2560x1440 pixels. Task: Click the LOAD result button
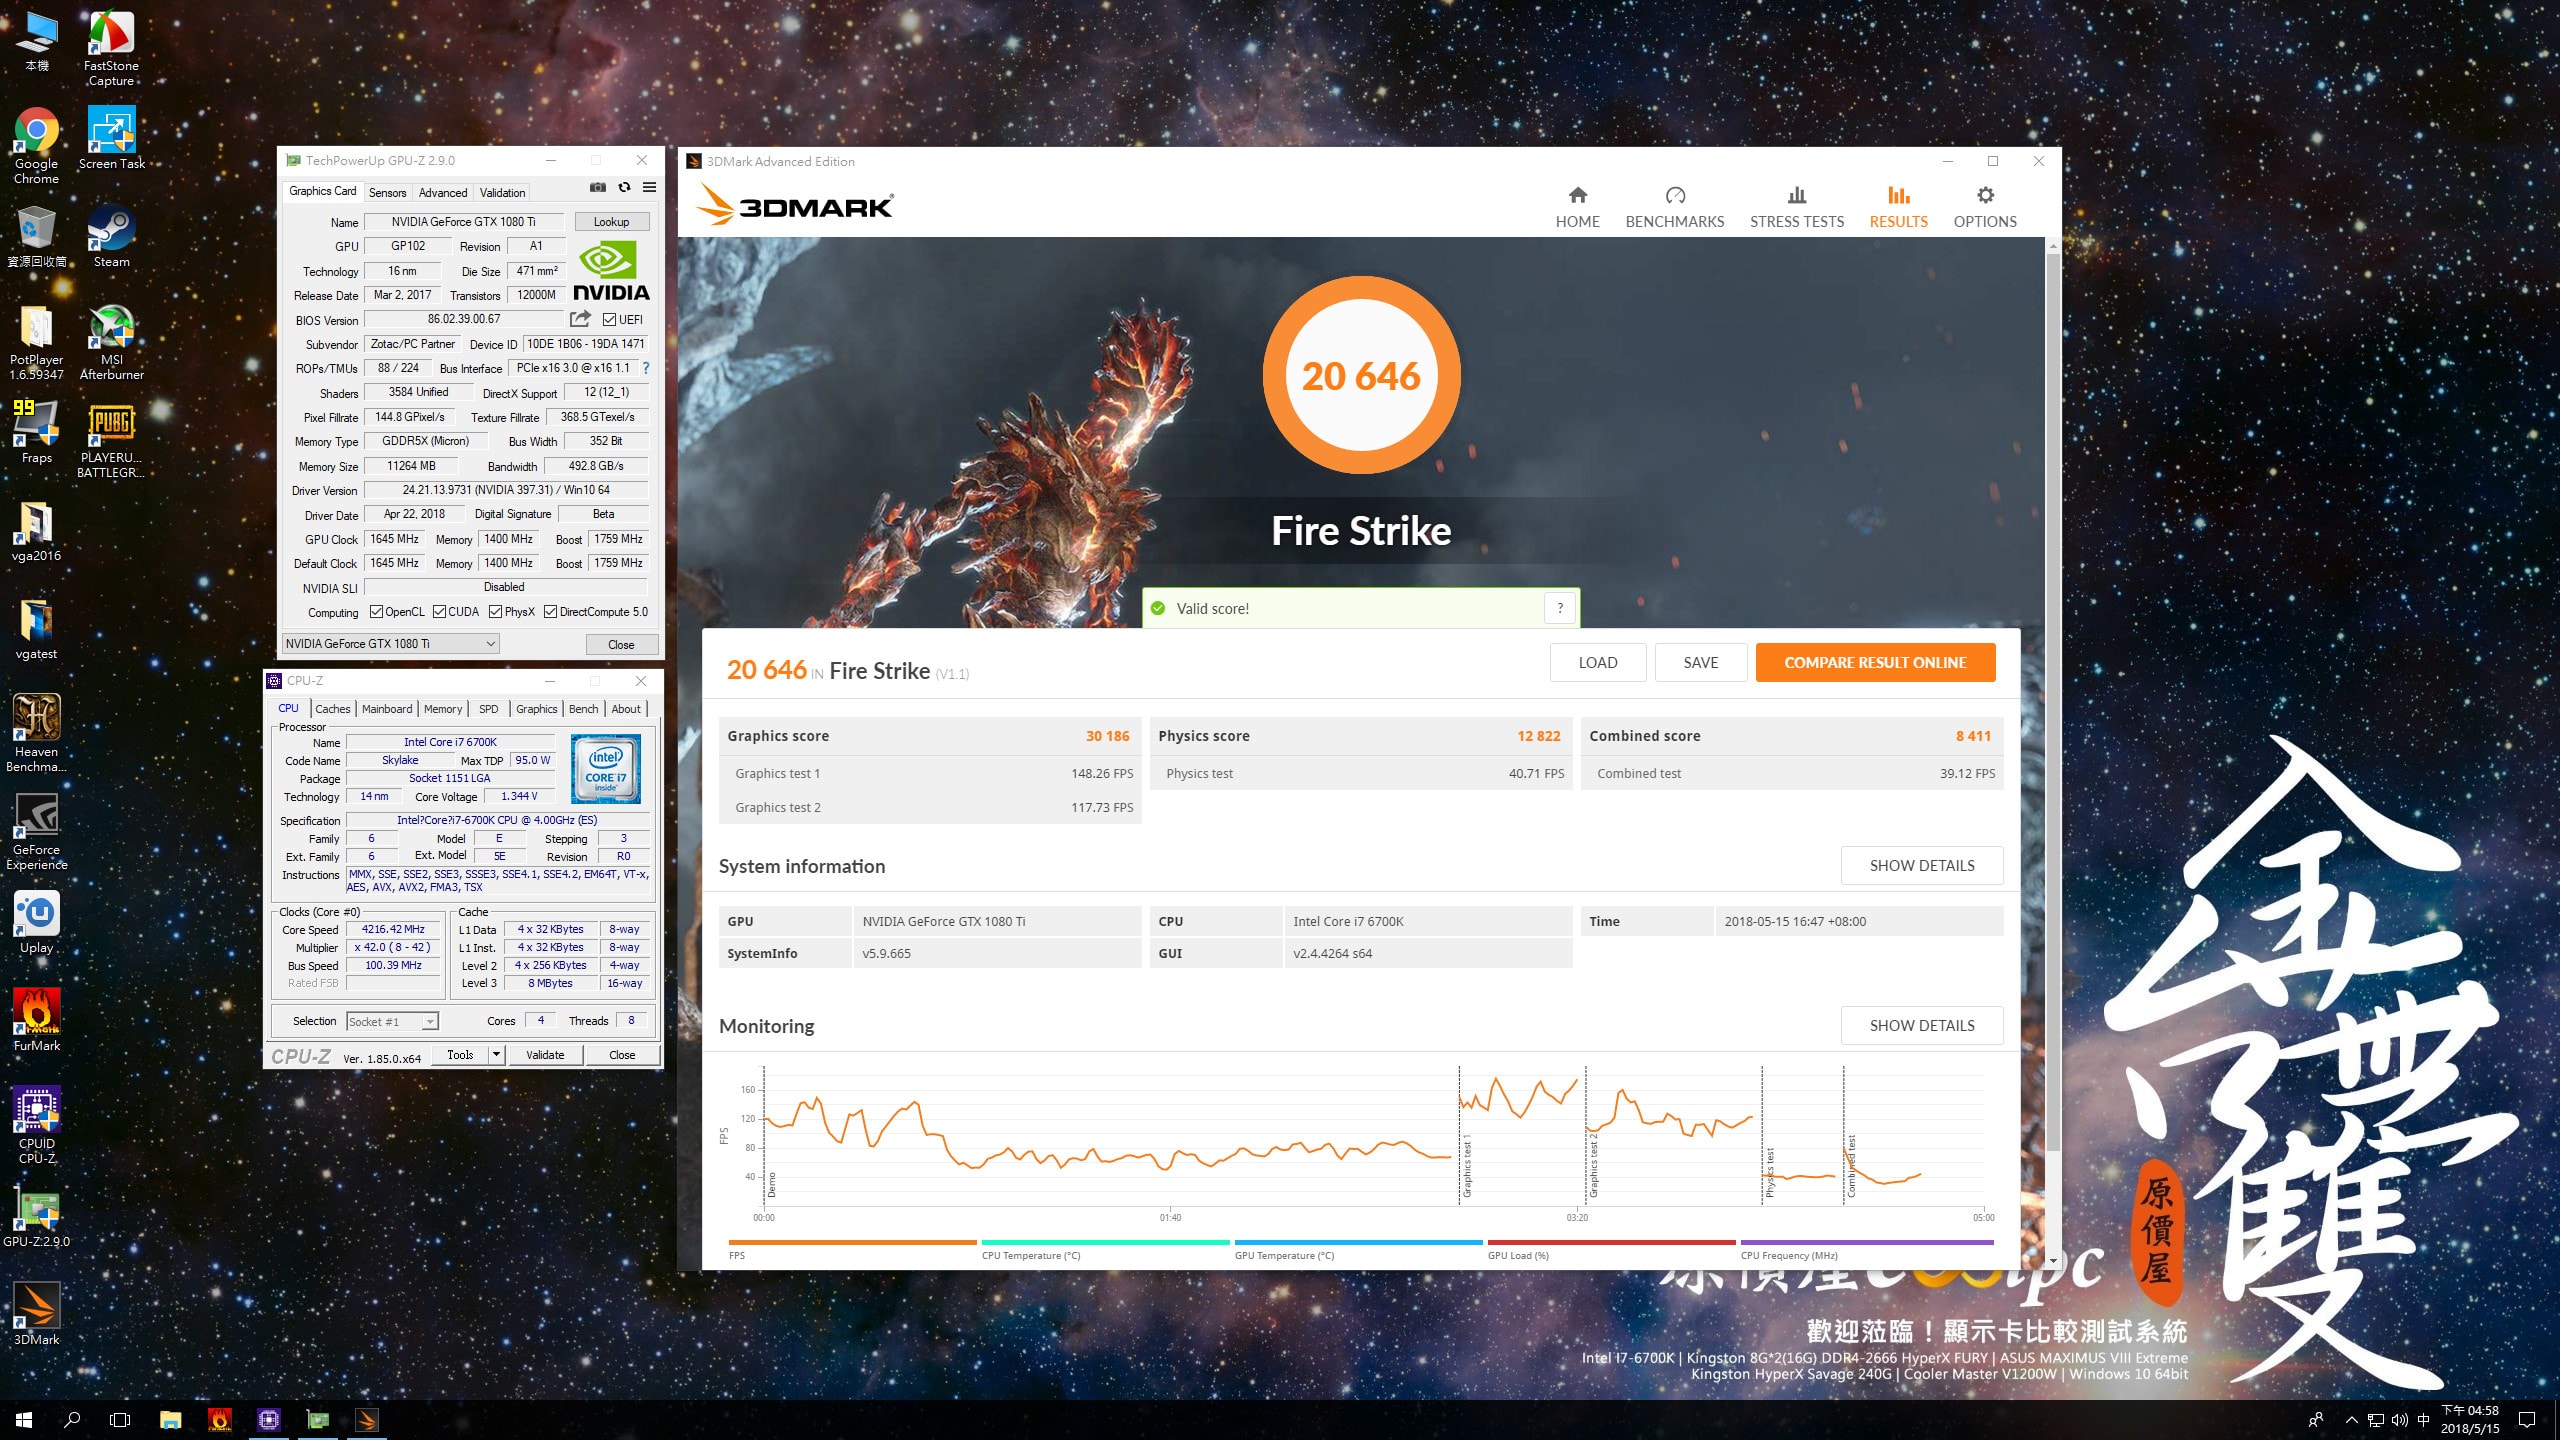click(1597, 662)
